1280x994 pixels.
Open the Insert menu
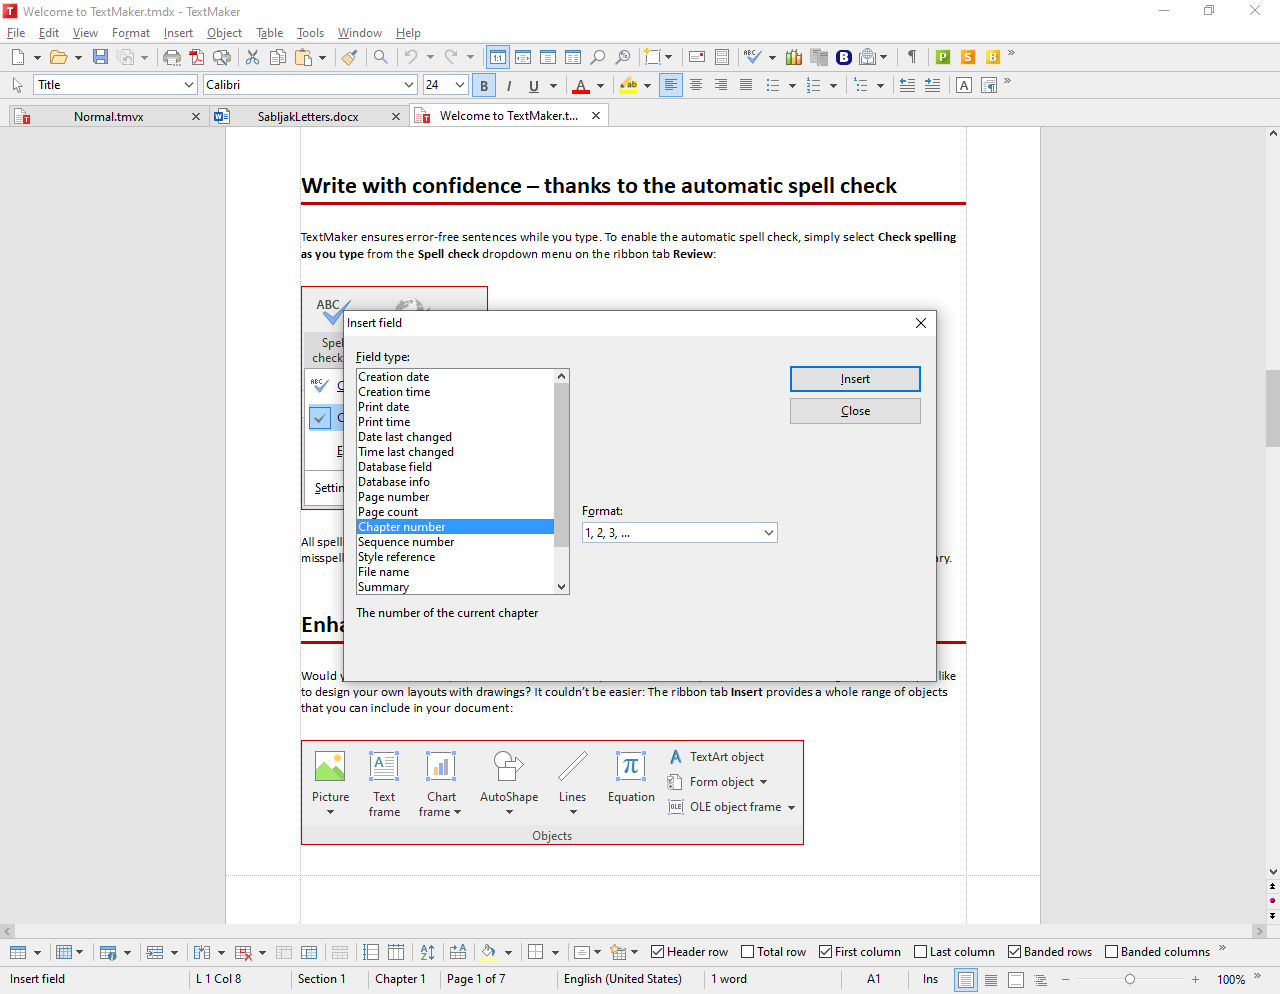click(178, 33)
